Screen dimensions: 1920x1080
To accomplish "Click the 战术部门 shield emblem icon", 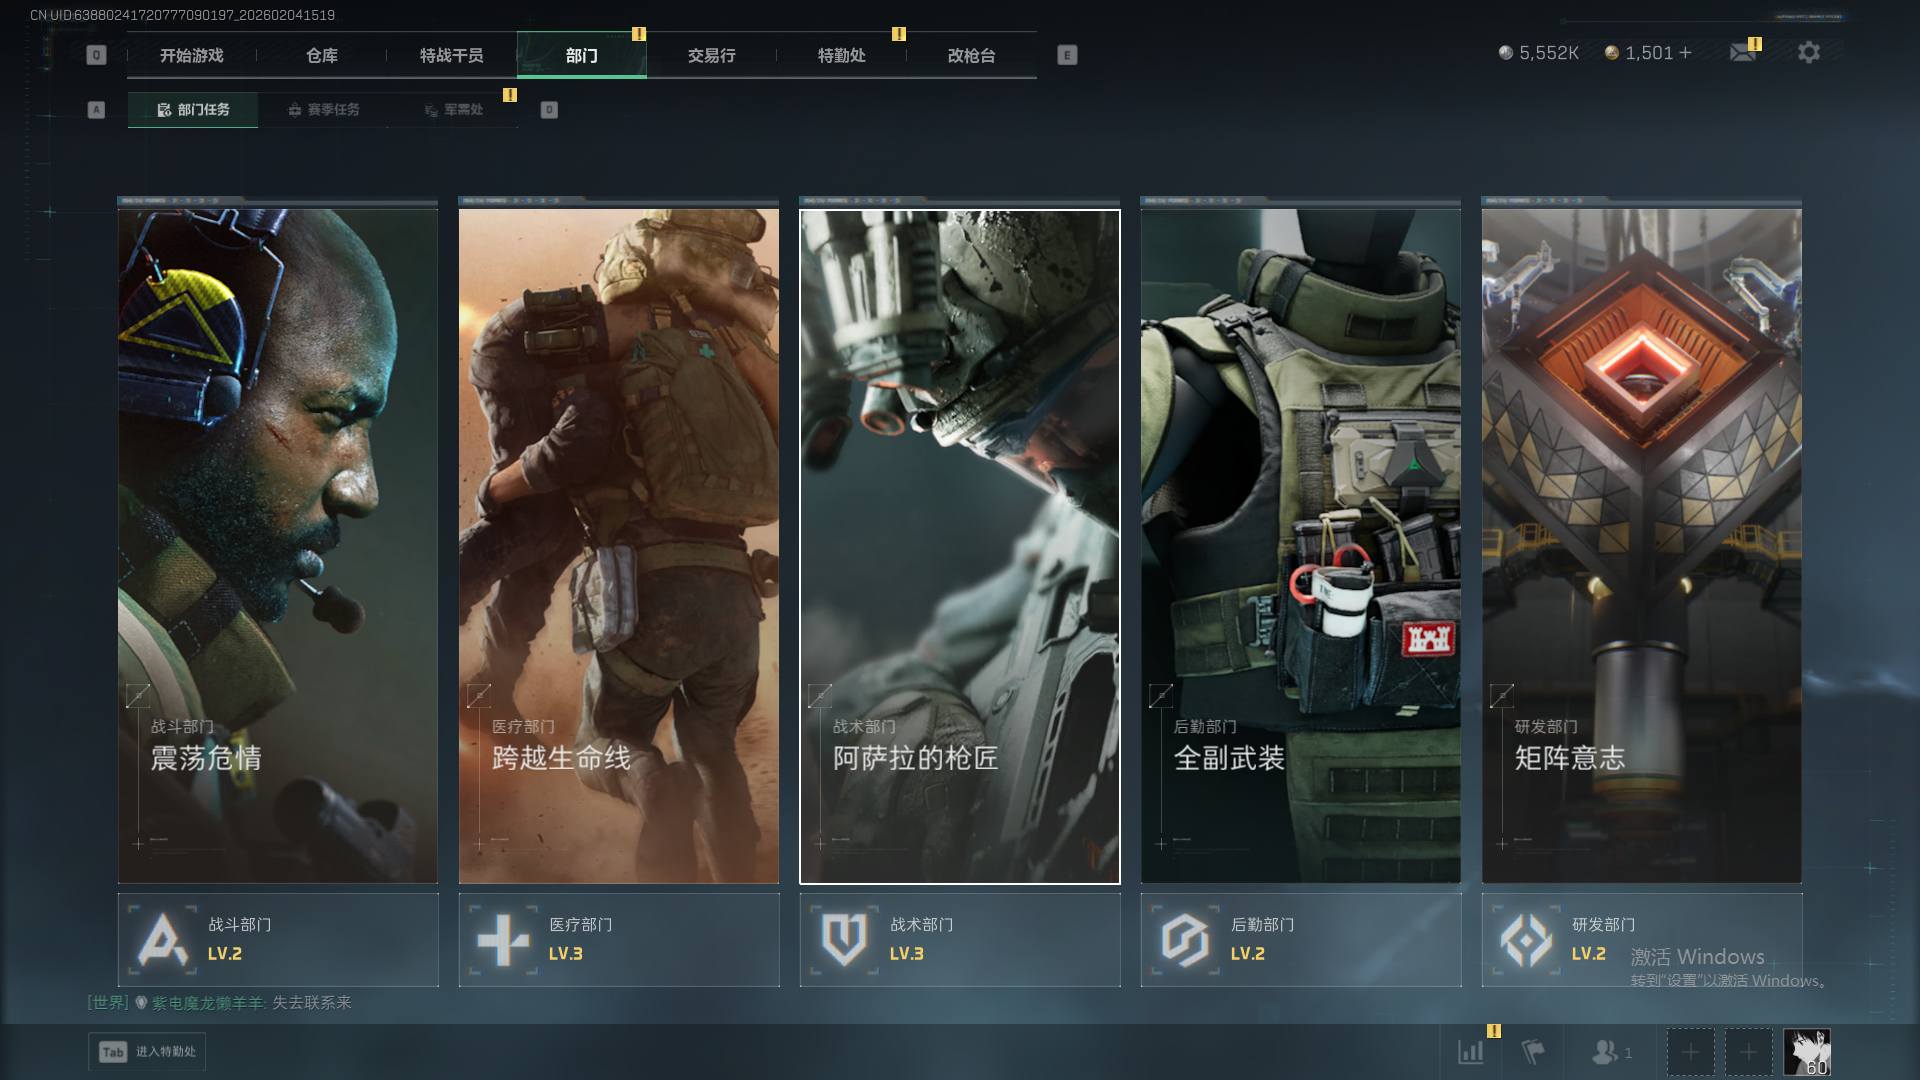I will click(844, 940).
